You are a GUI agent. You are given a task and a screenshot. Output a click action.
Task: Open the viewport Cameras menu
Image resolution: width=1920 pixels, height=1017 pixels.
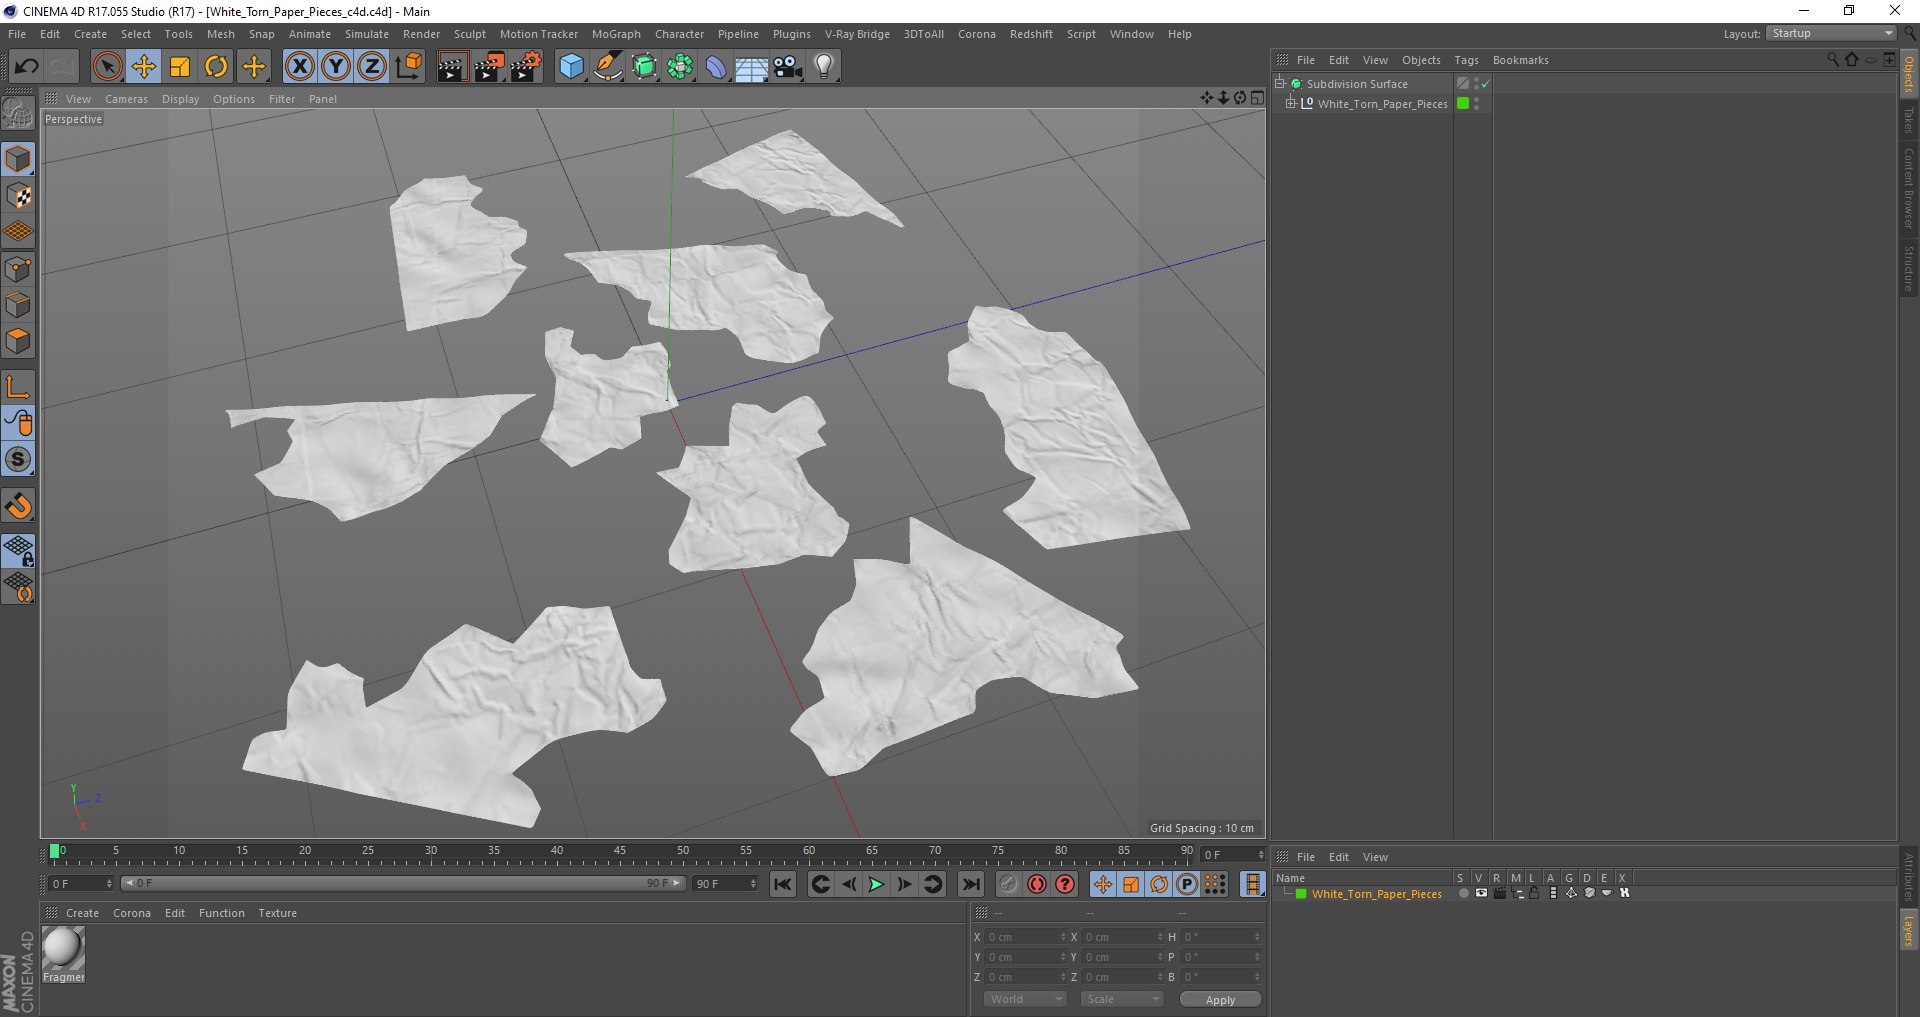pos(126,99)
